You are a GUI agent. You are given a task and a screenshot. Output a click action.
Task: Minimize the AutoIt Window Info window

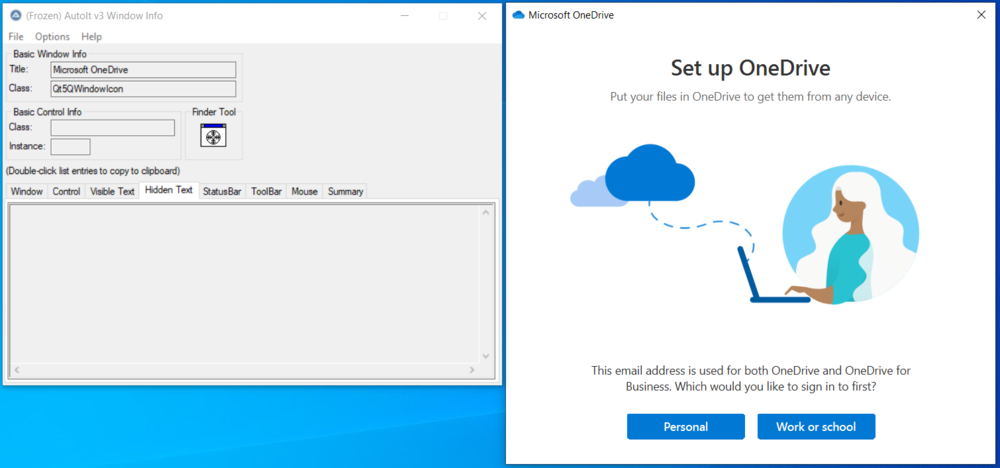404,16
